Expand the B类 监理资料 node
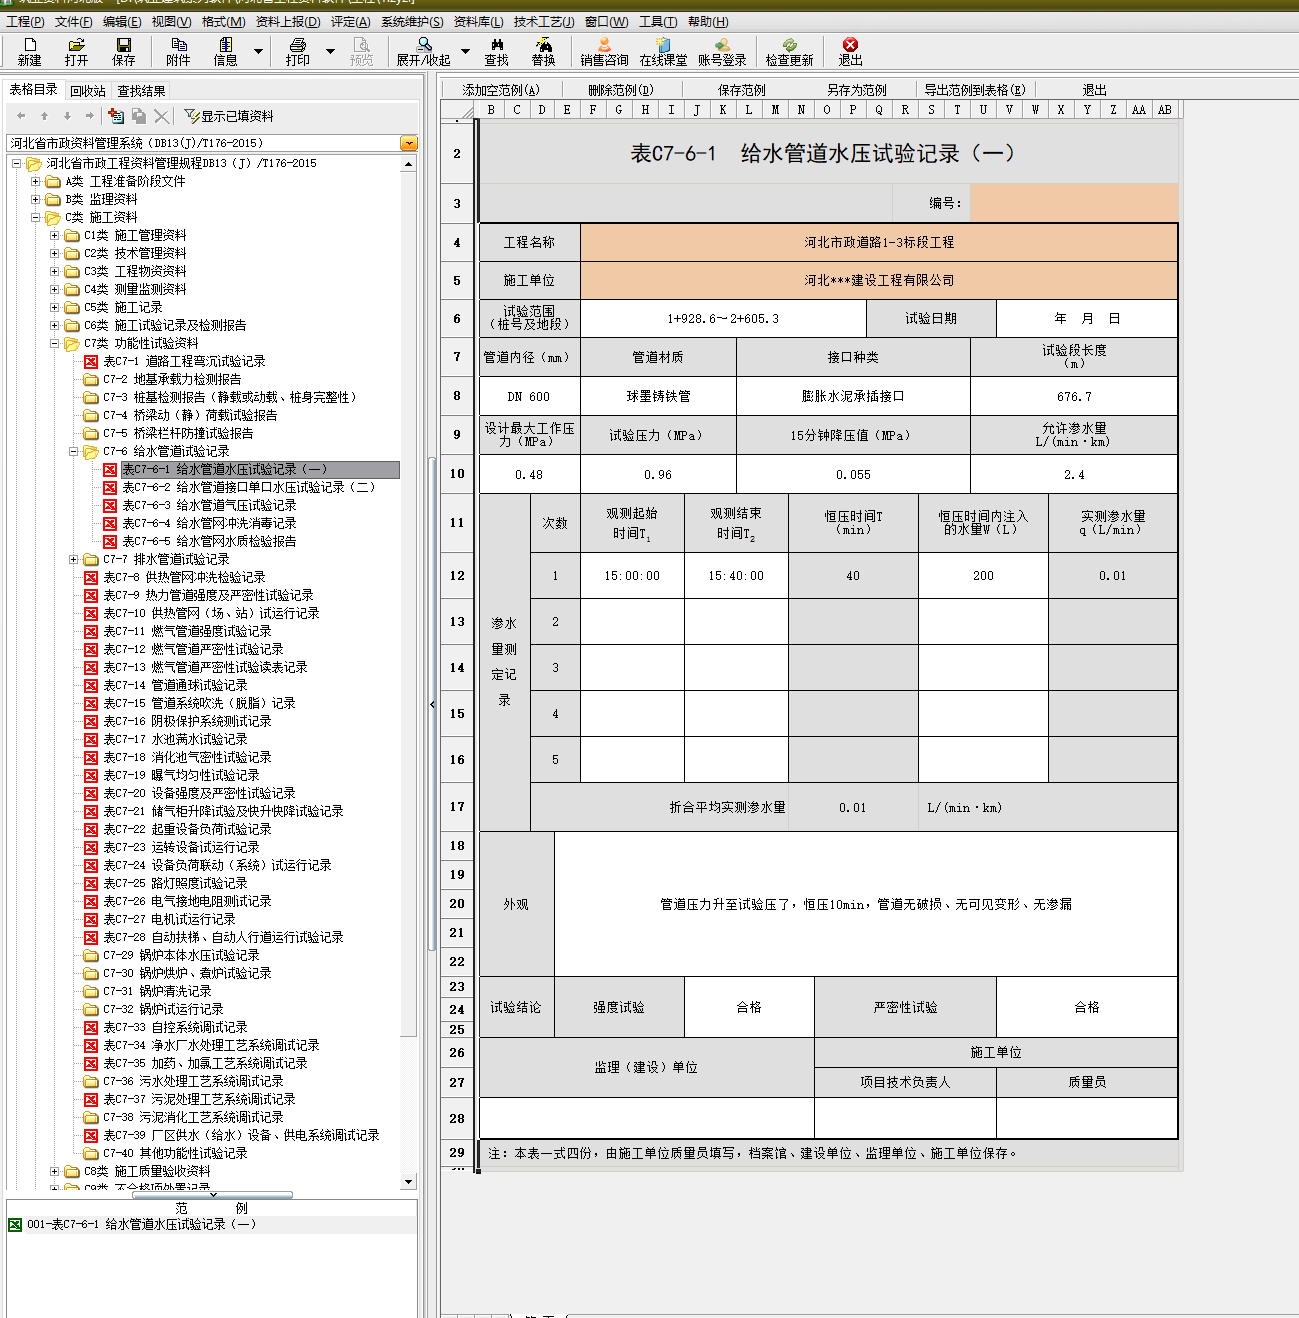 coord(35,199)
